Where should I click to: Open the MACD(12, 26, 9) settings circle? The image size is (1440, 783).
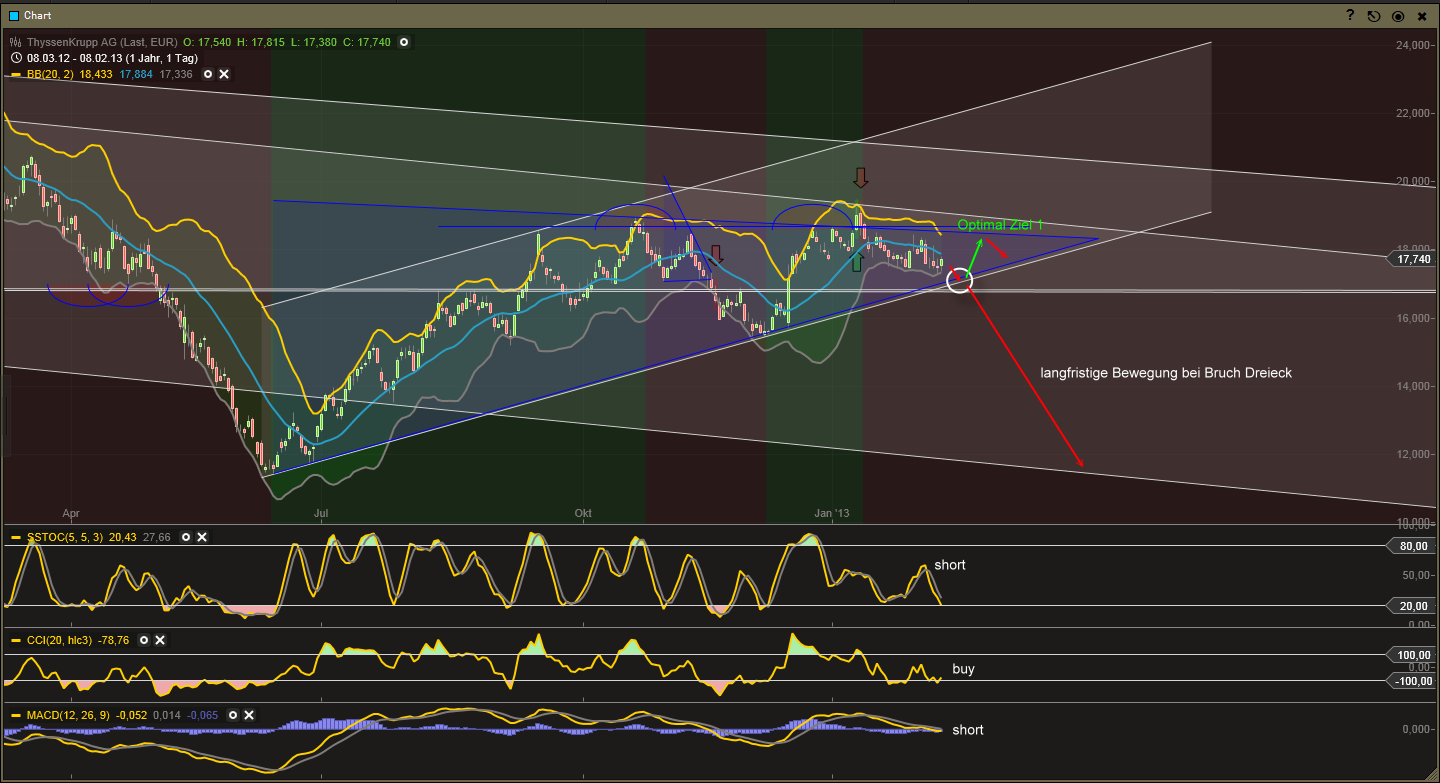click(235, 715)
